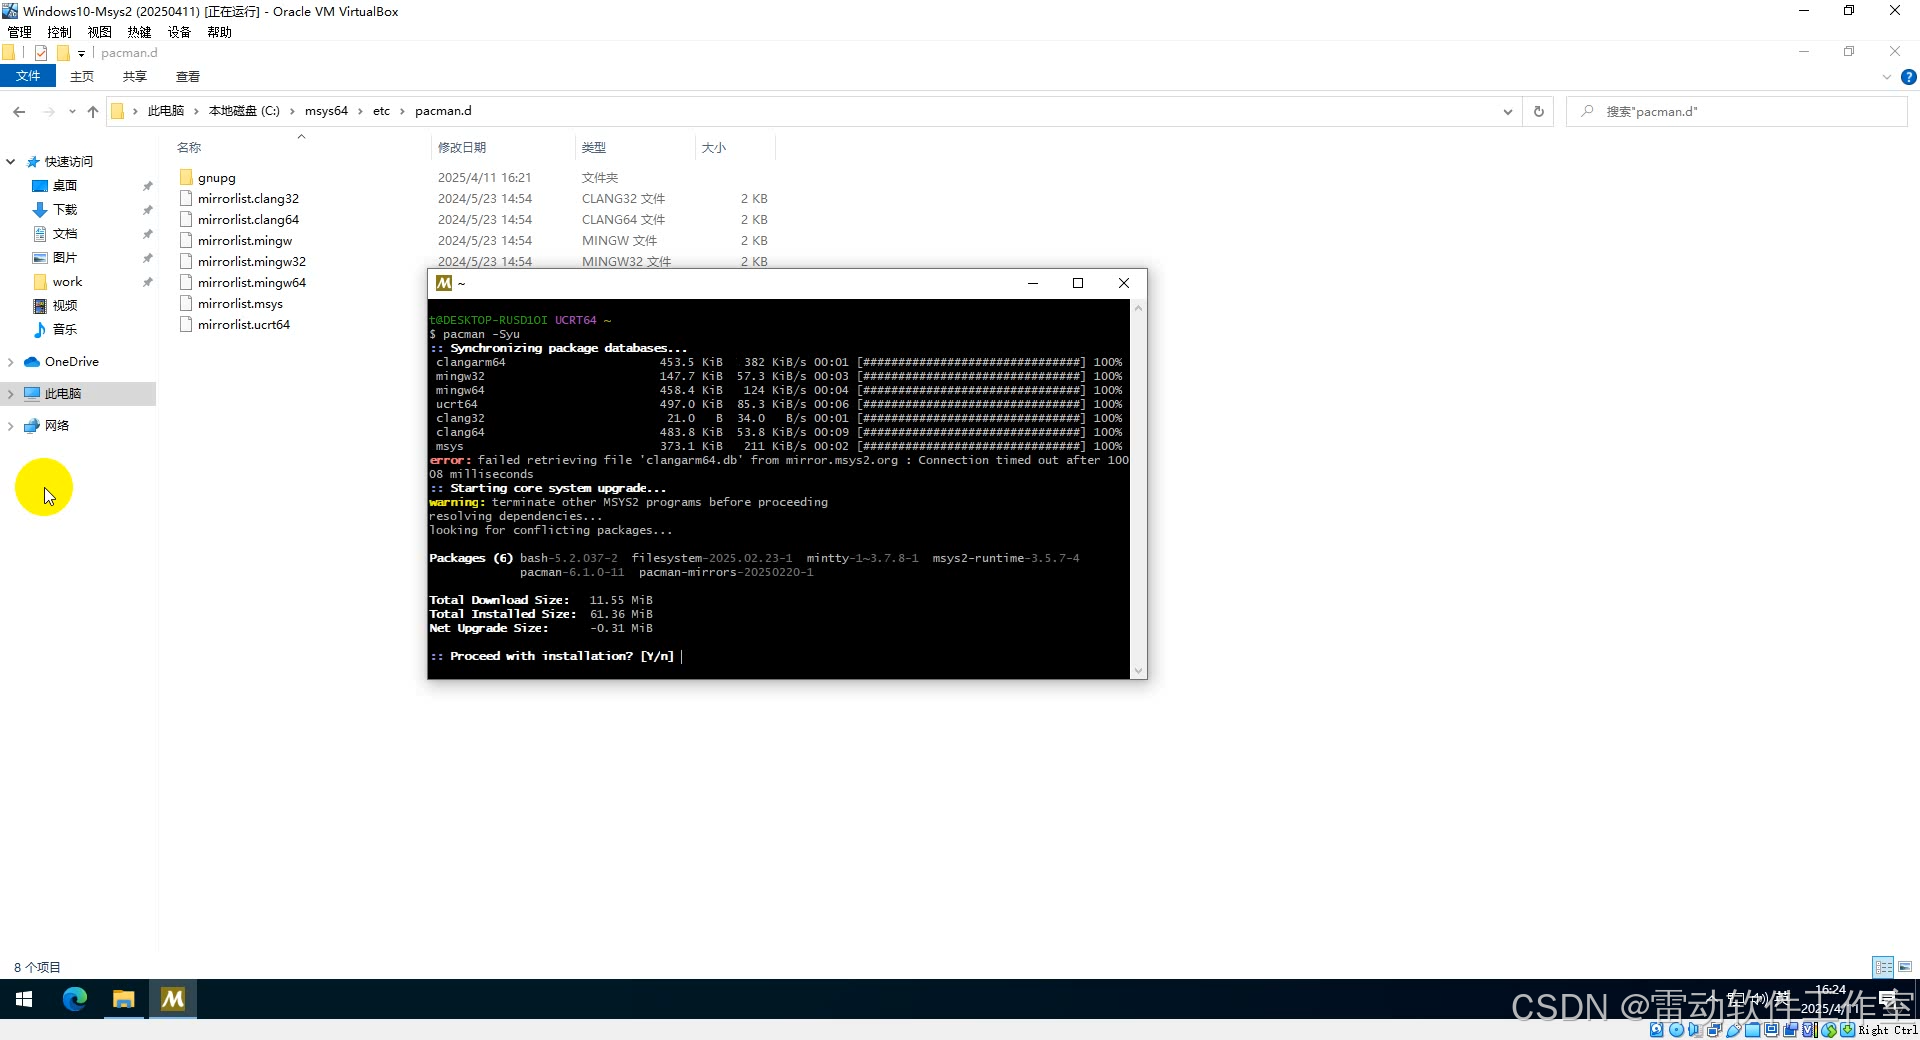Expand the ribbon with chevron
This screenshot has width=1920, height=1040.
(1887, 77)
